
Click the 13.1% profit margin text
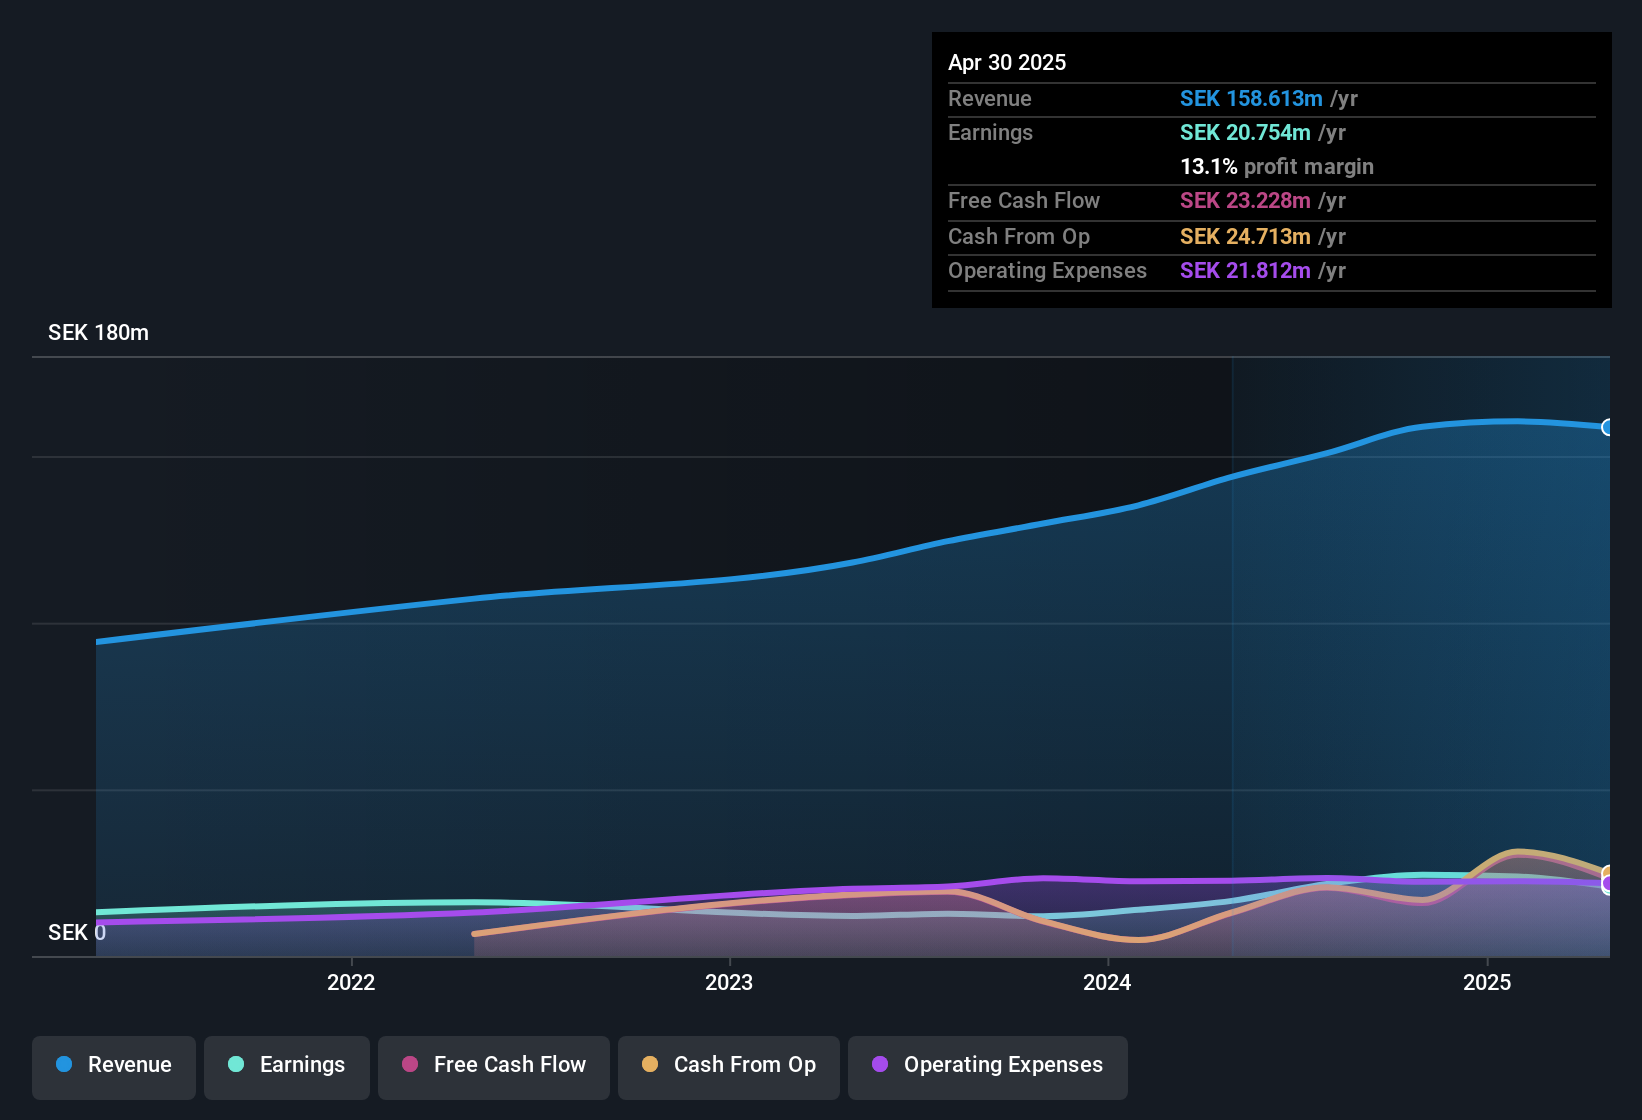tap(1277, 166)
